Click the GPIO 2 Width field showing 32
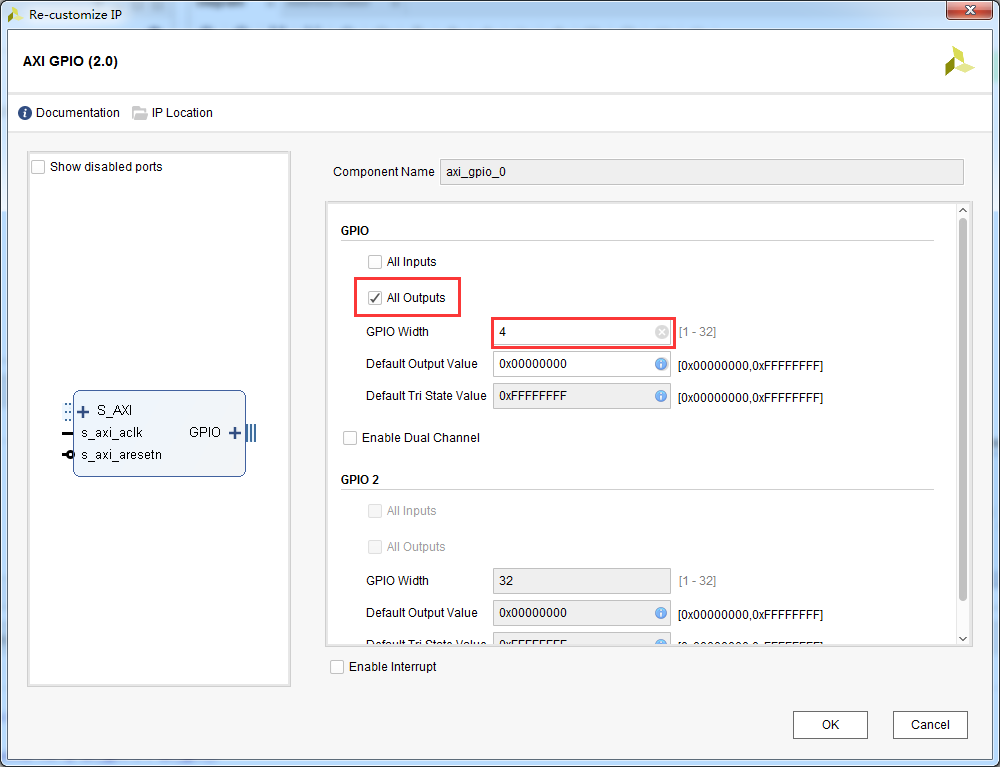Screen dimensions: 1000x767 click(582, 581)
